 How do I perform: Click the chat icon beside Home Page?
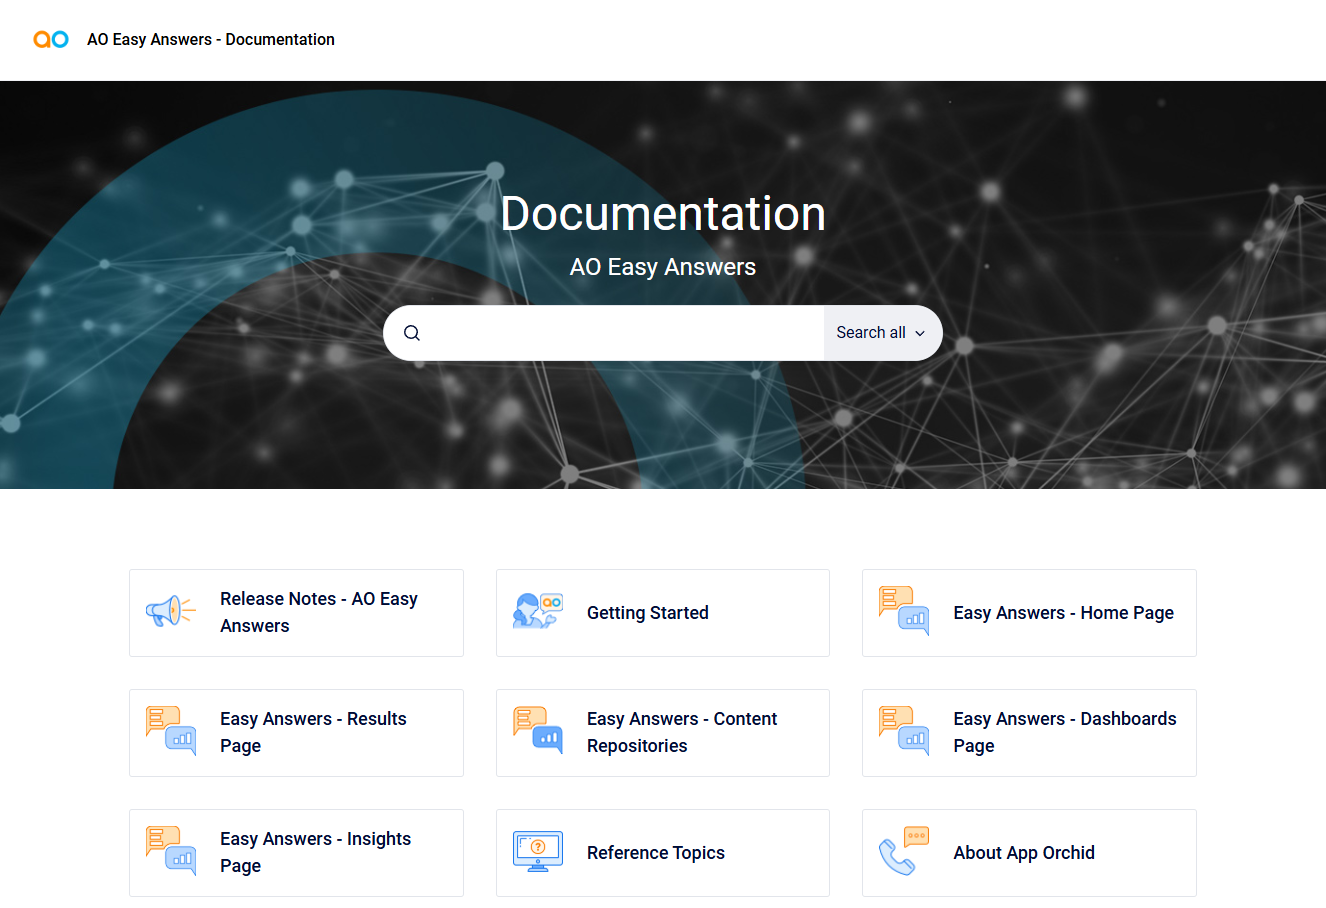tap(904, 611)
